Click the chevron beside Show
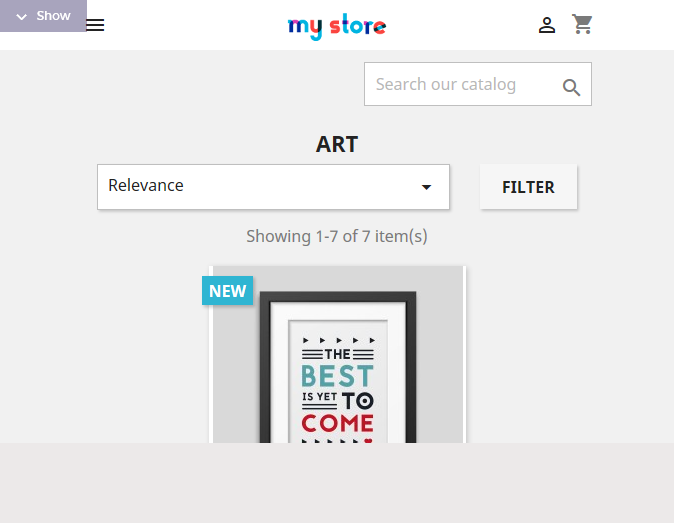674x523 pixels. (21, 17)
